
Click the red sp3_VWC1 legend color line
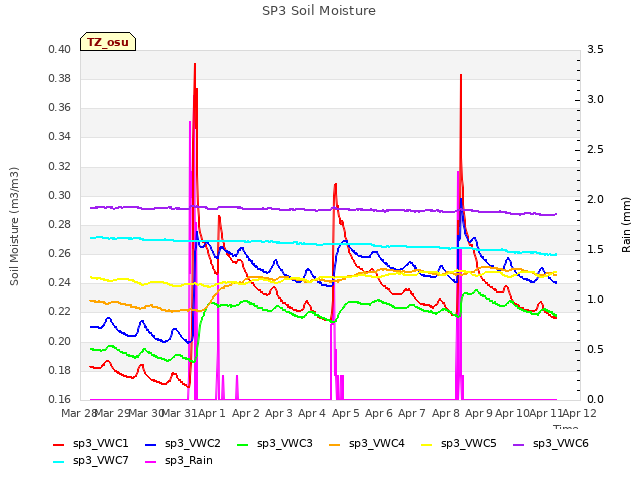59,444
